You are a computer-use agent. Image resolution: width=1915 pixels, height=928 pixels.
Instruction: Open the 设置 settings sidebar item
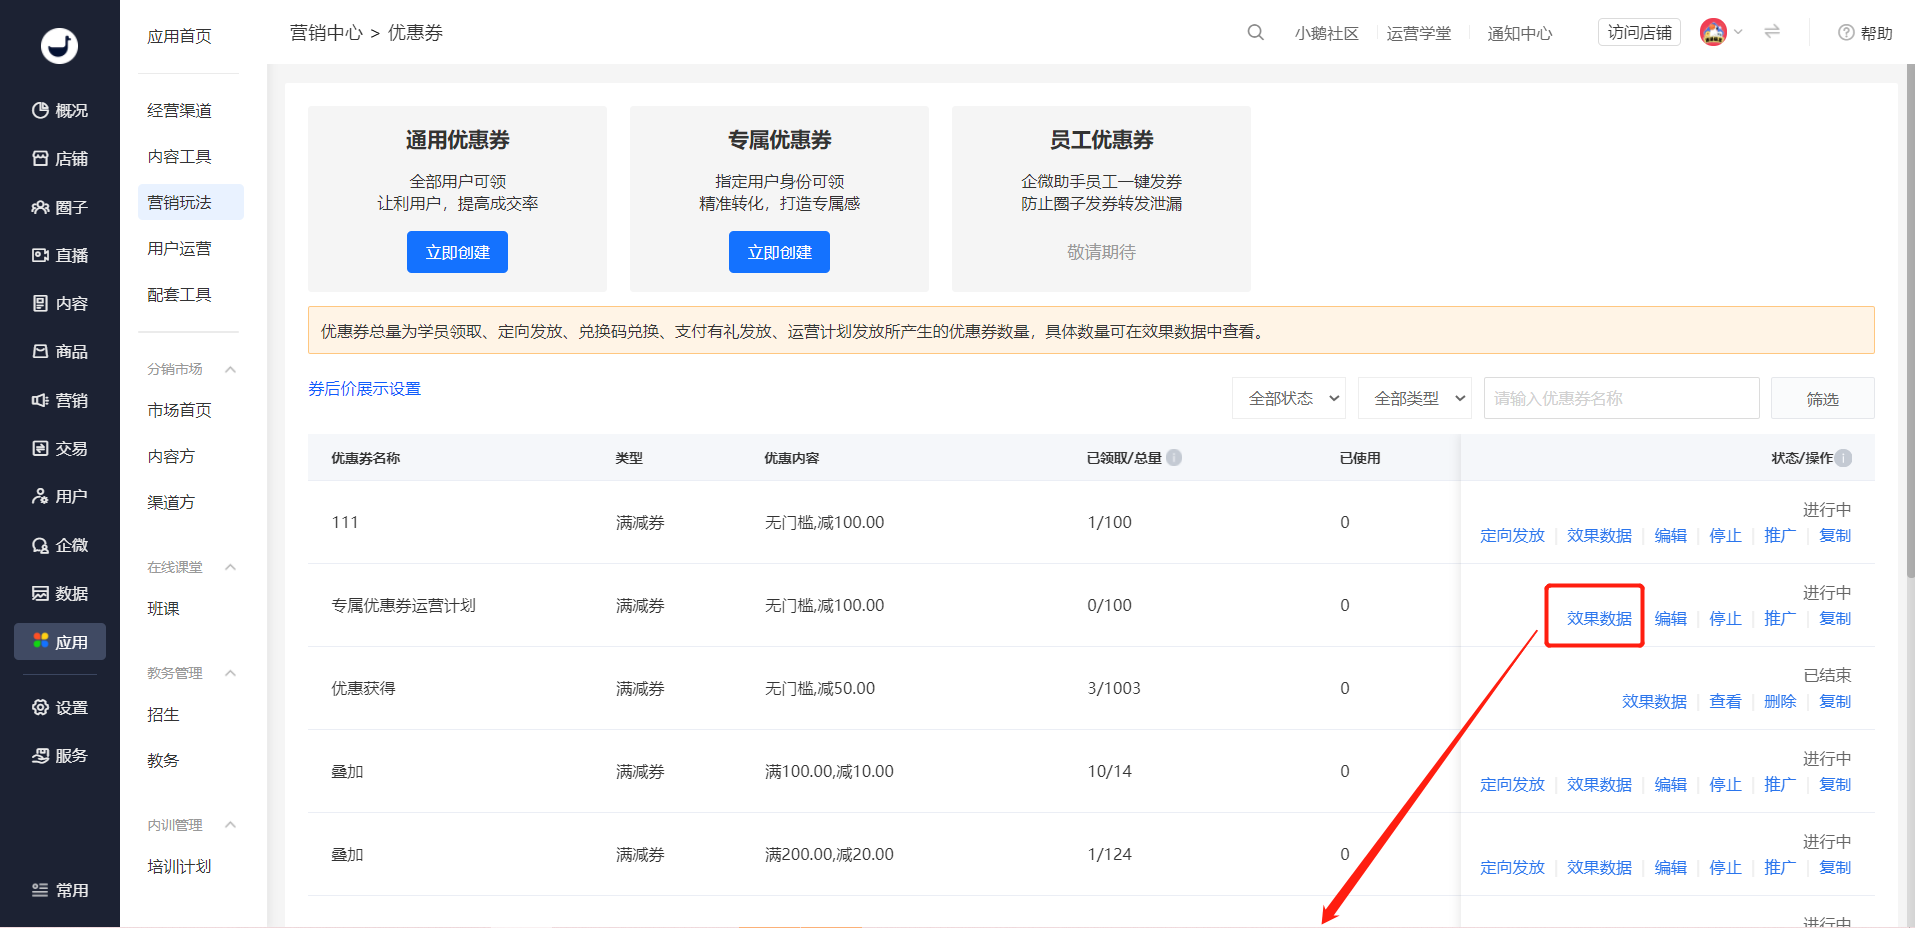coord(60,707)
